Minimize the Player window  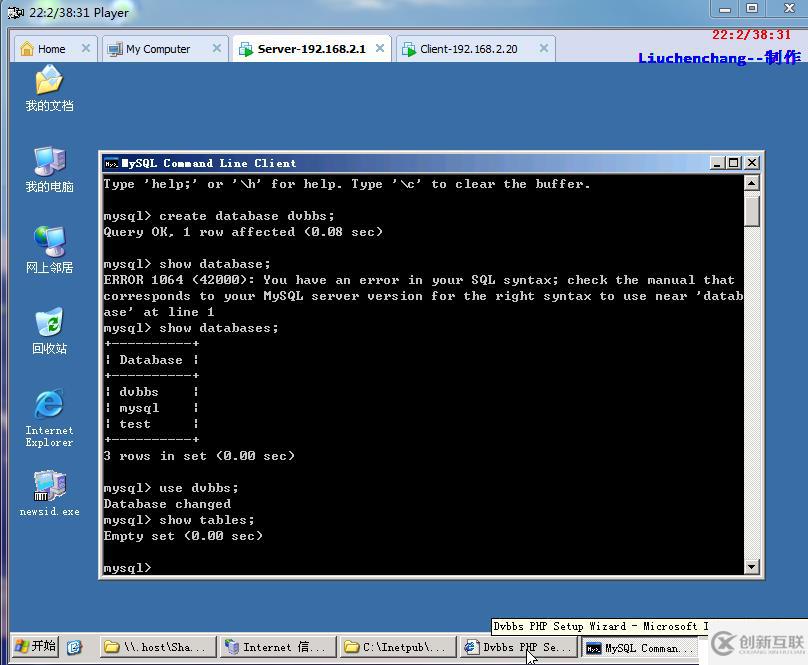pyautogui.click(x=725, y=9)
